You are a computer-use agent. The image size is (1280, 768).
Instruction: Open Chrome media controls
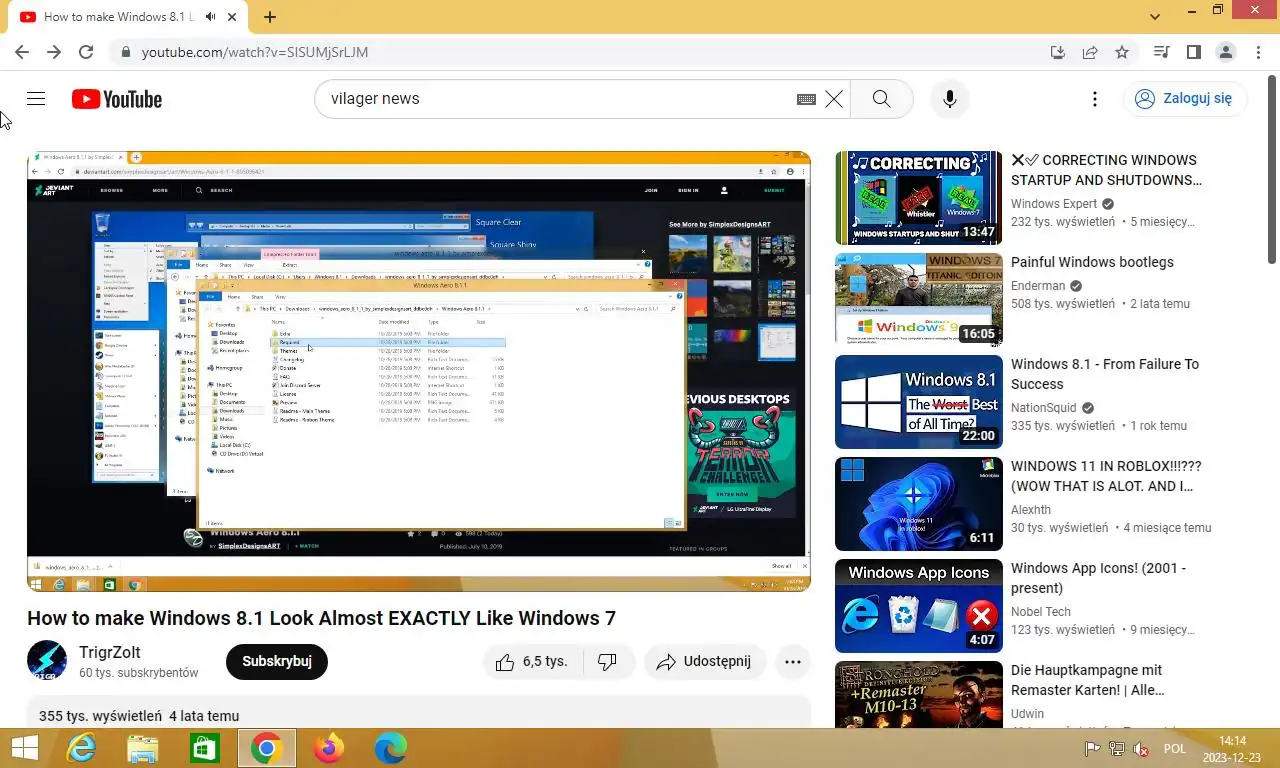[x=1161, y=52]
